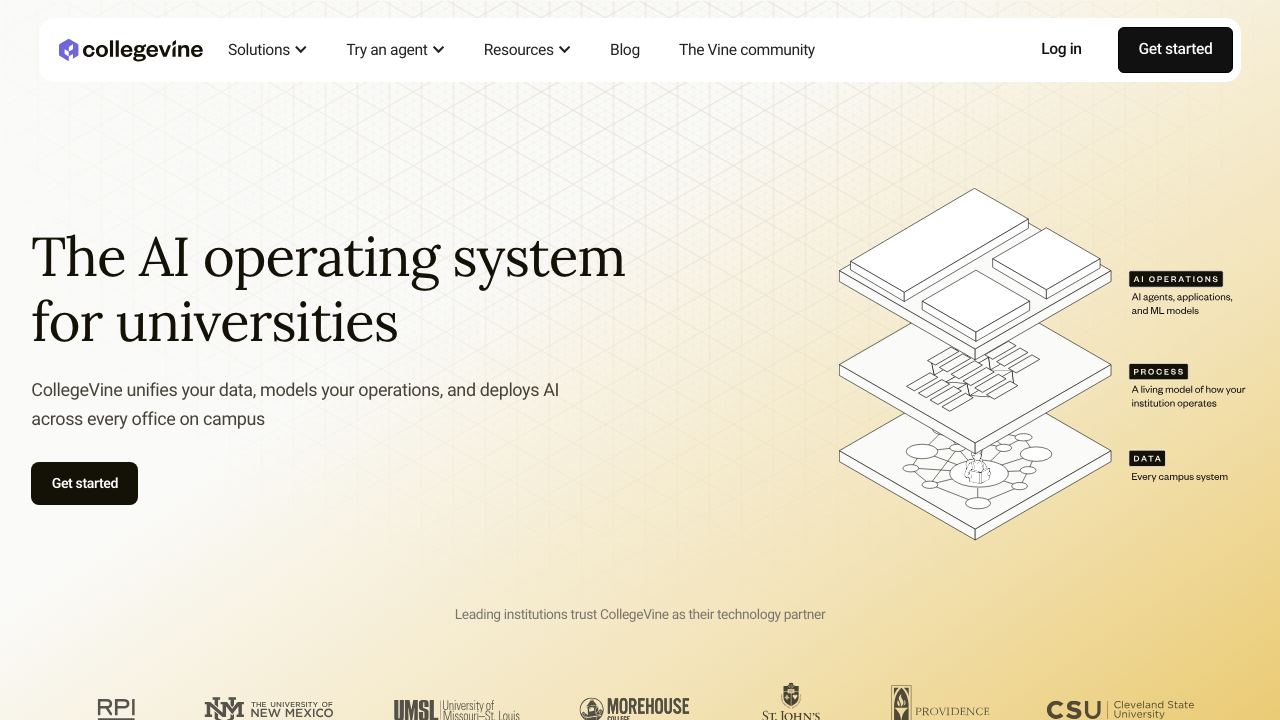Click the "CollegeVine unifies your data" subheading
Viewport: 1280px width, 720px height.
pos(295,404)
